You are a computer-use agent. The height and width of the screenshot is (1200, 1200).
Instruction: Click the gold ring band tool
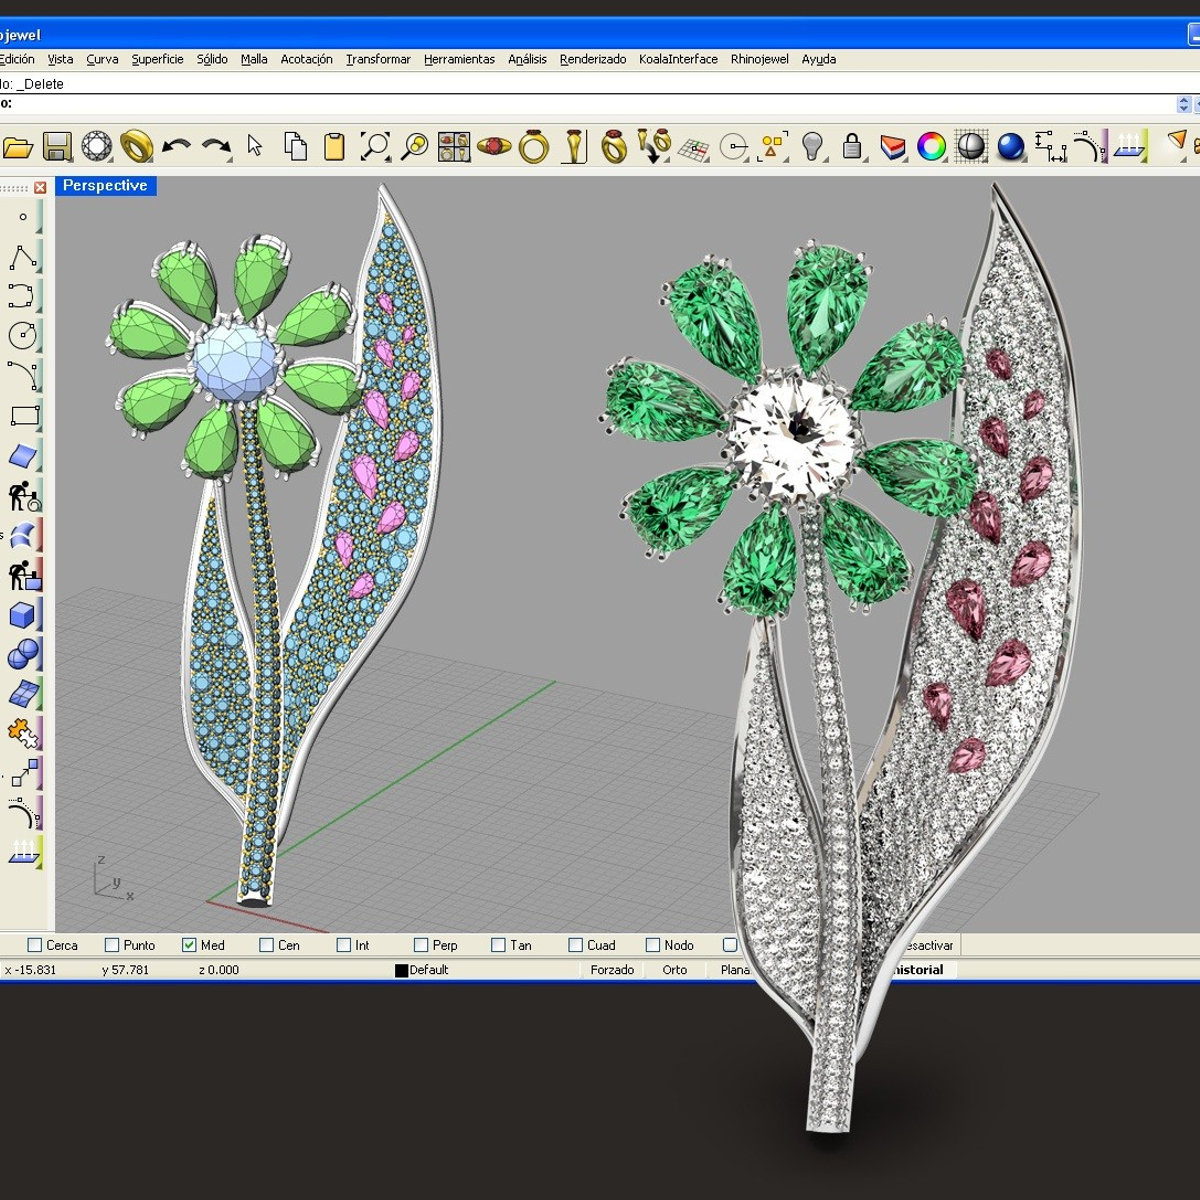pyautogui.click(x=136, y=147)
